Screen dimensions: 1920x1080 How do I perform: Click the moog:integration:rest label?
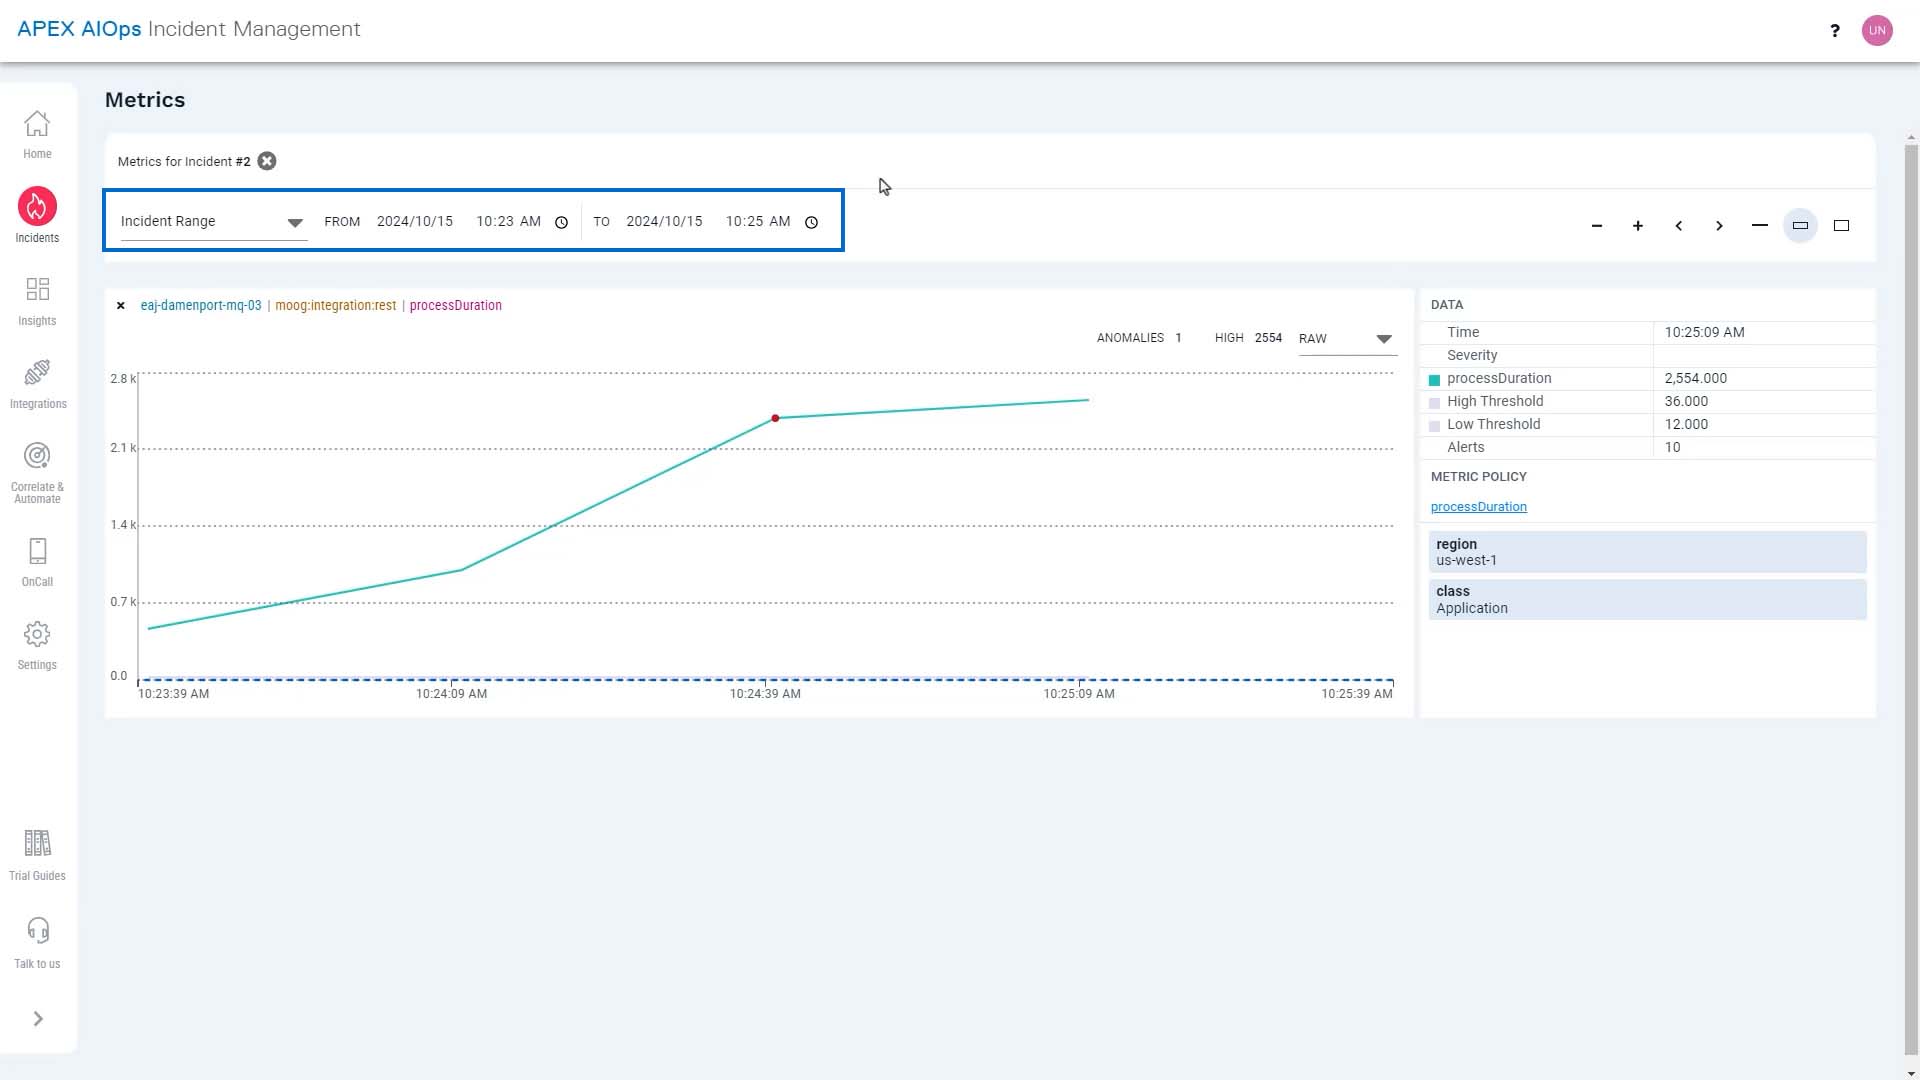tap(336, 306)
